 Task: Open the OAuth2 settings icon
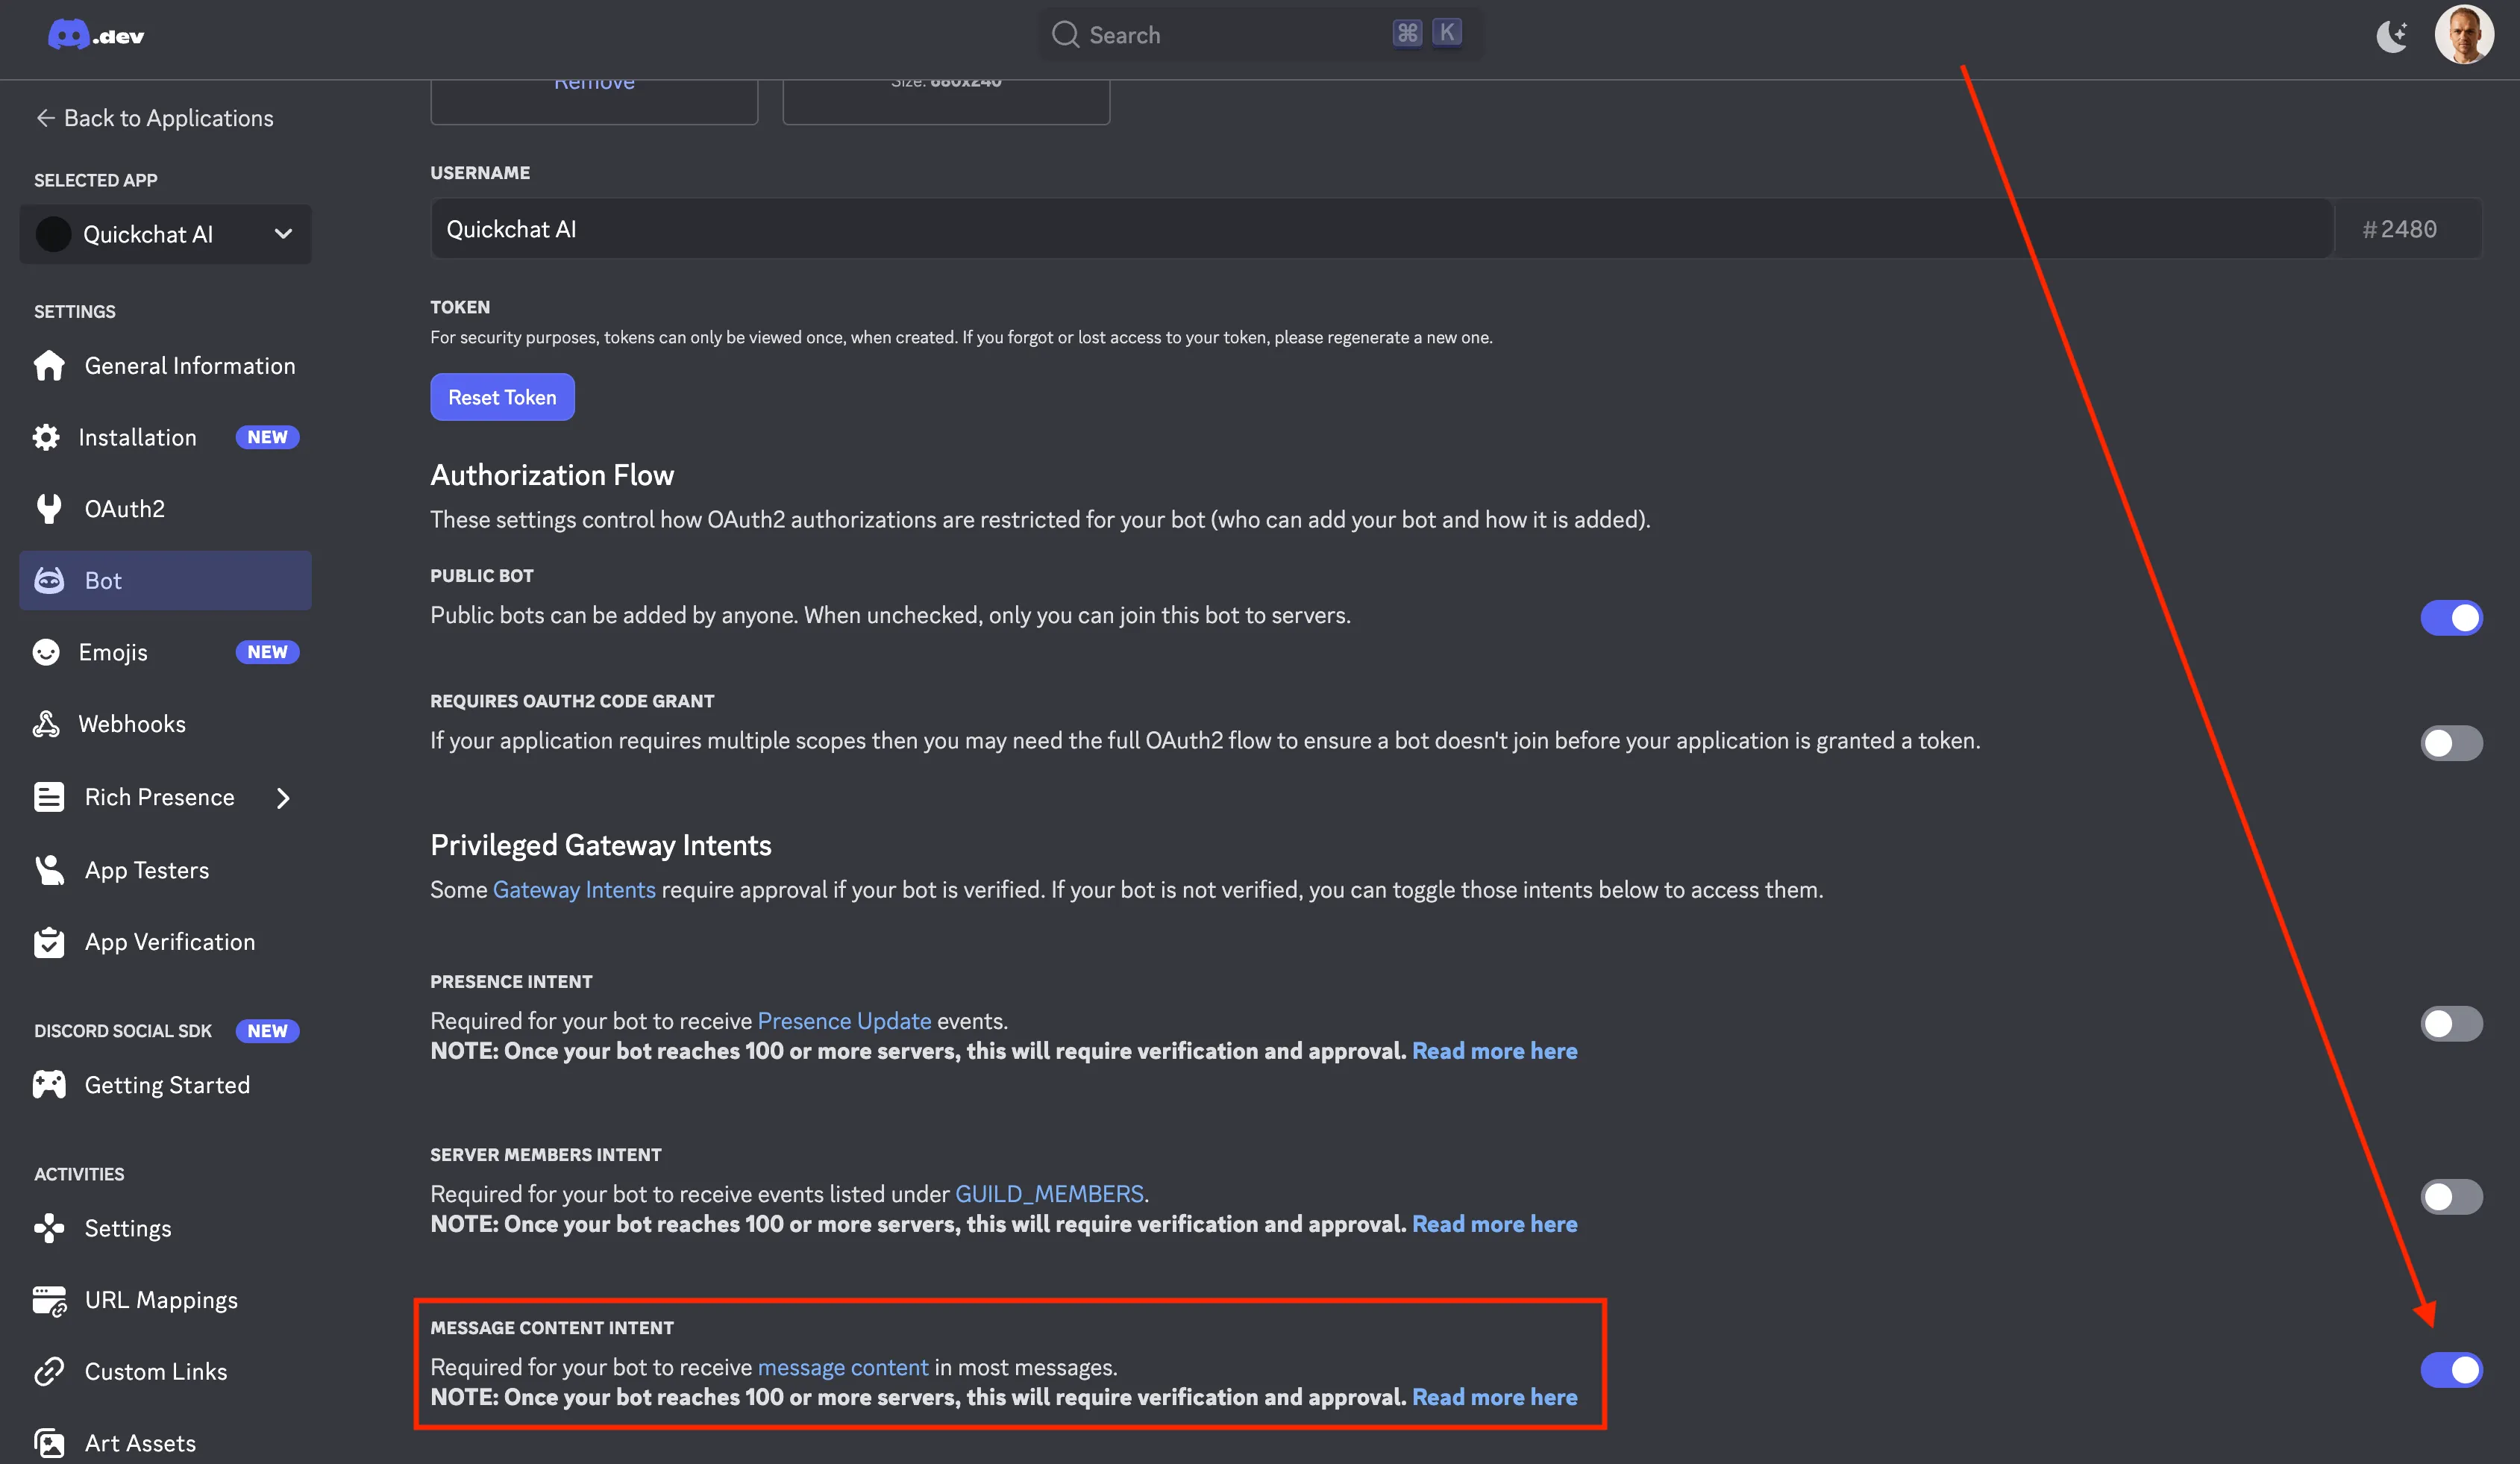pos(48,508)
